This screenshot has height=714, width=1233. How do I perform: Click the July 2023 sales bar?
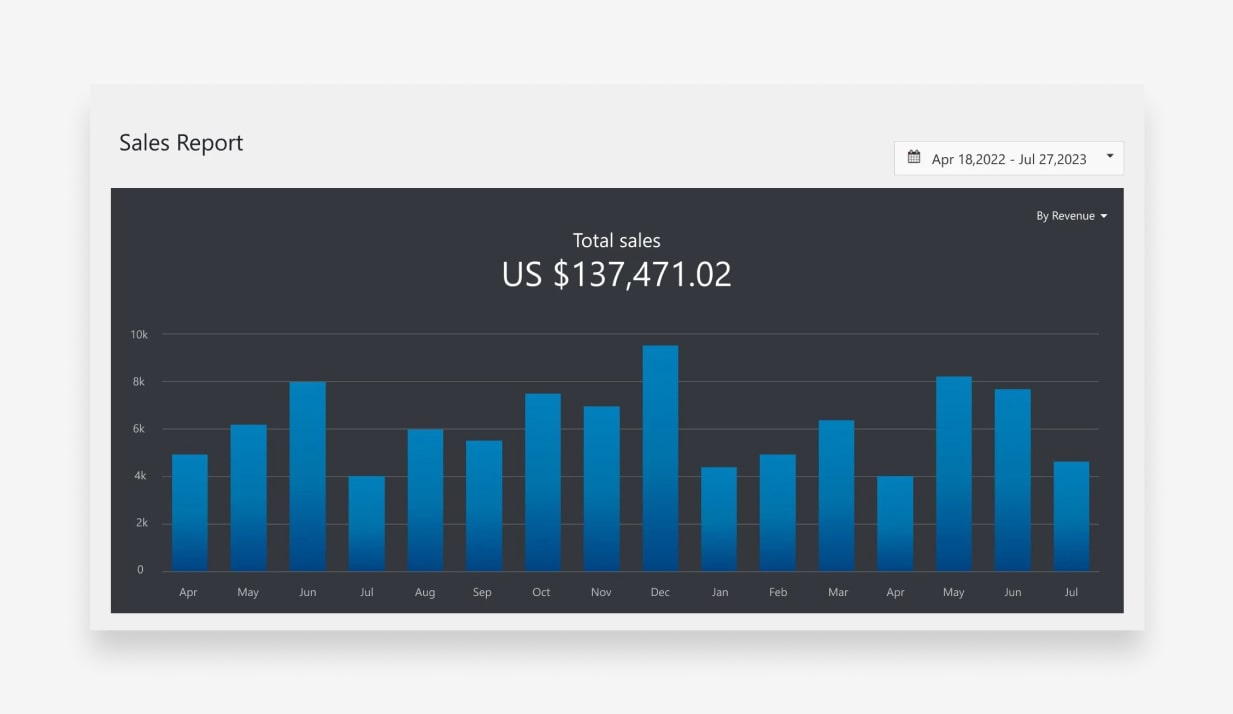1071,516
